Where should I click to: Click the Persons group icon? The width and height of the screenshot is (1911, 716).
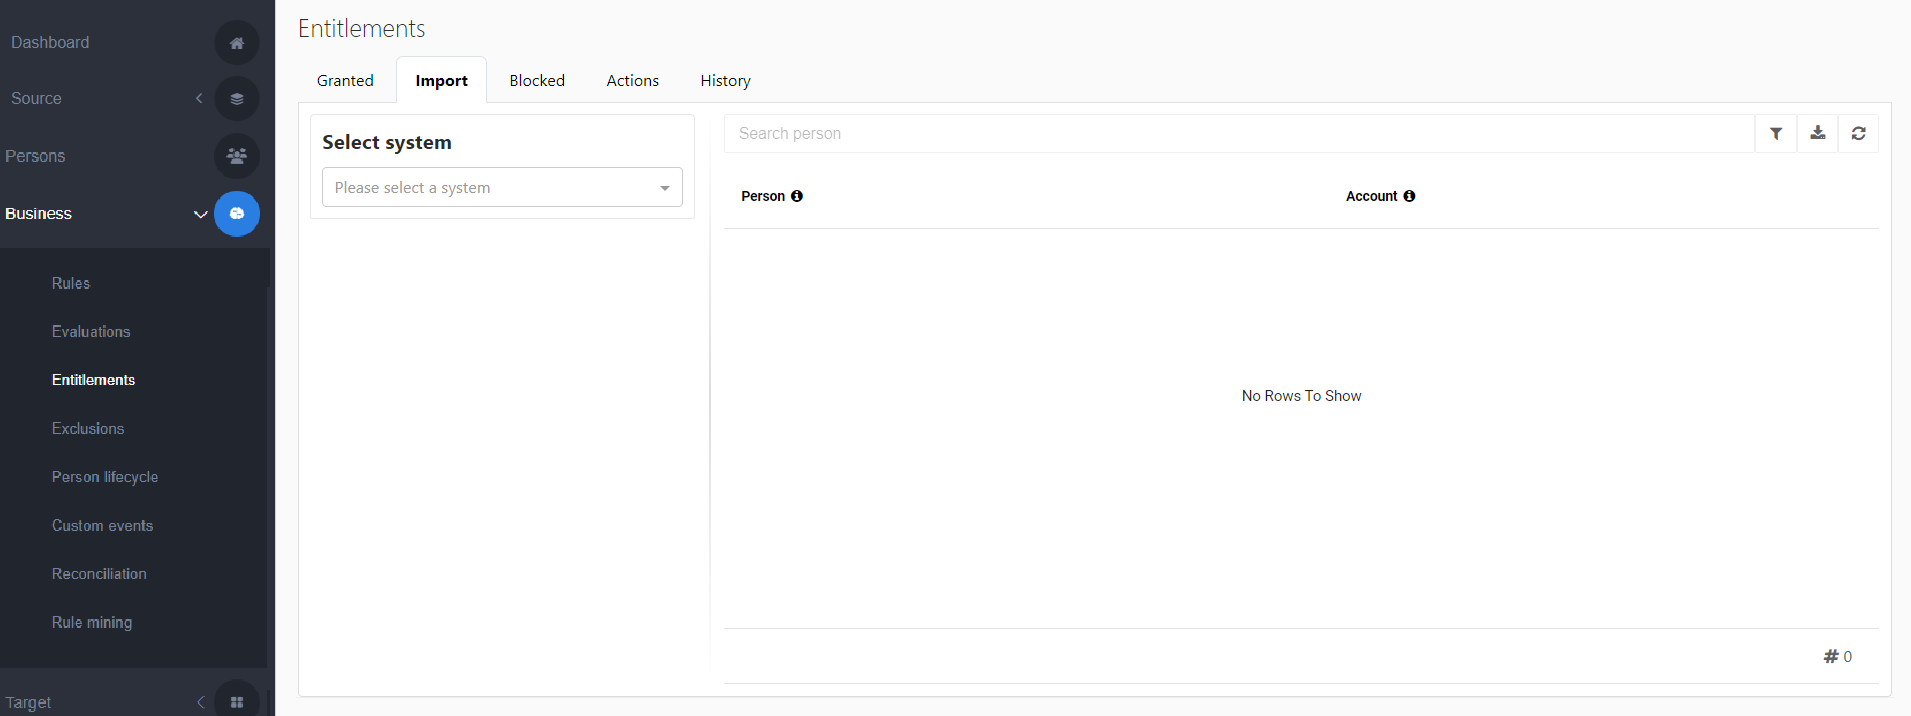click(237, 156)
